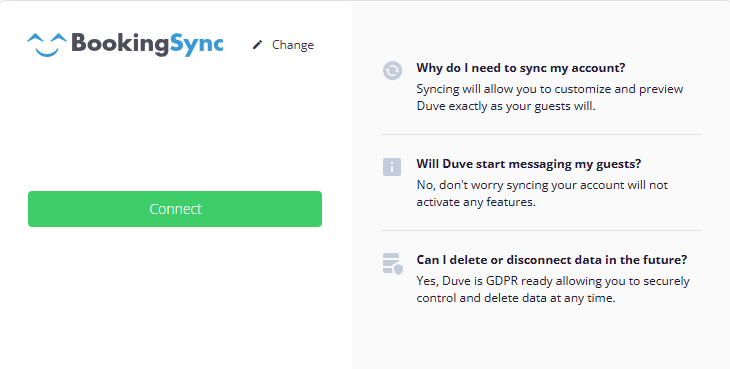Click the 'No, don't worry syncing' answer text
Image resolution: width=730 pixels, height=369 pixels.
coord(542,194)
